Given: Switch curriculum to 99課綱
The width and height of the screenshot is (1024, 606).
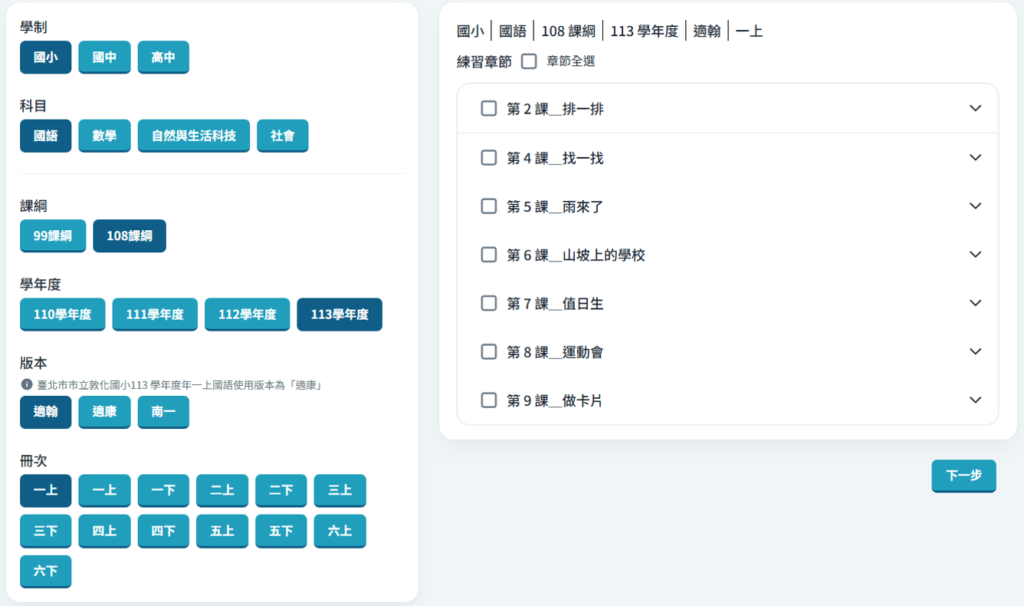Looking at the screenshot, I should pos(53,236).
